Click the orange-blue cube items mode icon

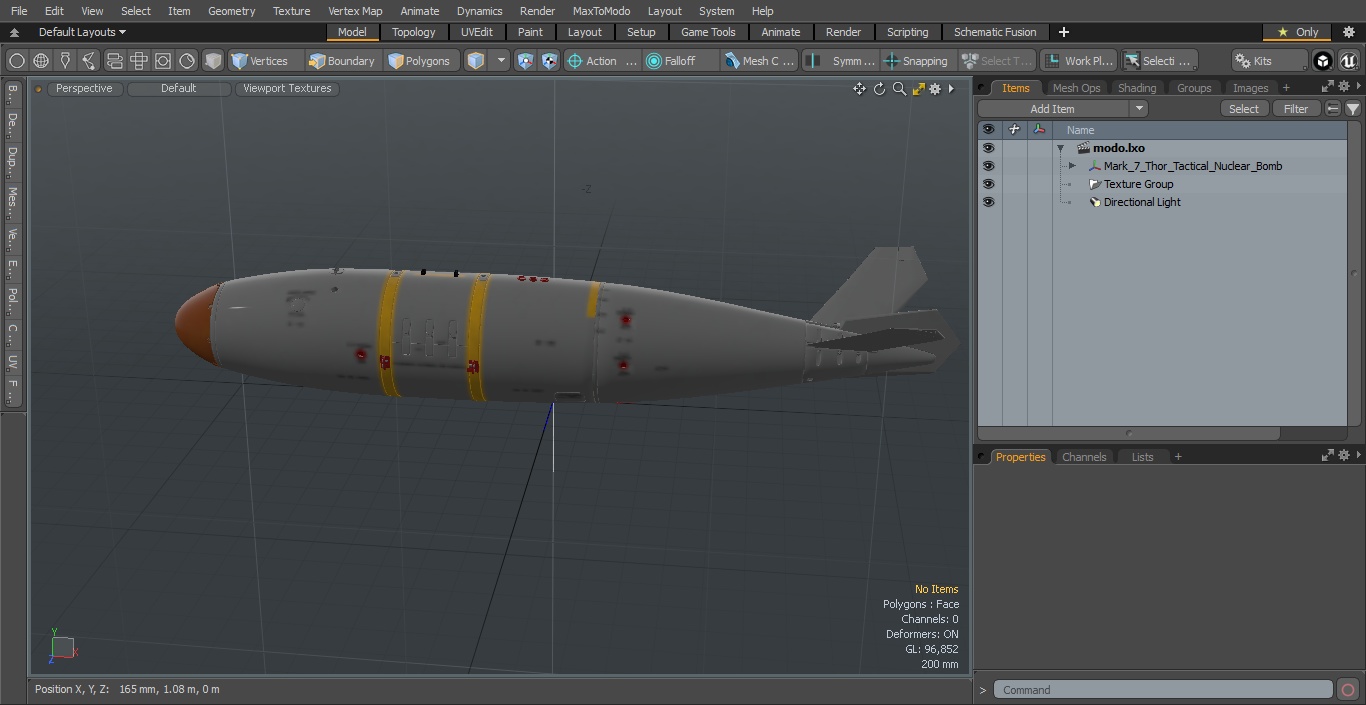coord(476,61)
